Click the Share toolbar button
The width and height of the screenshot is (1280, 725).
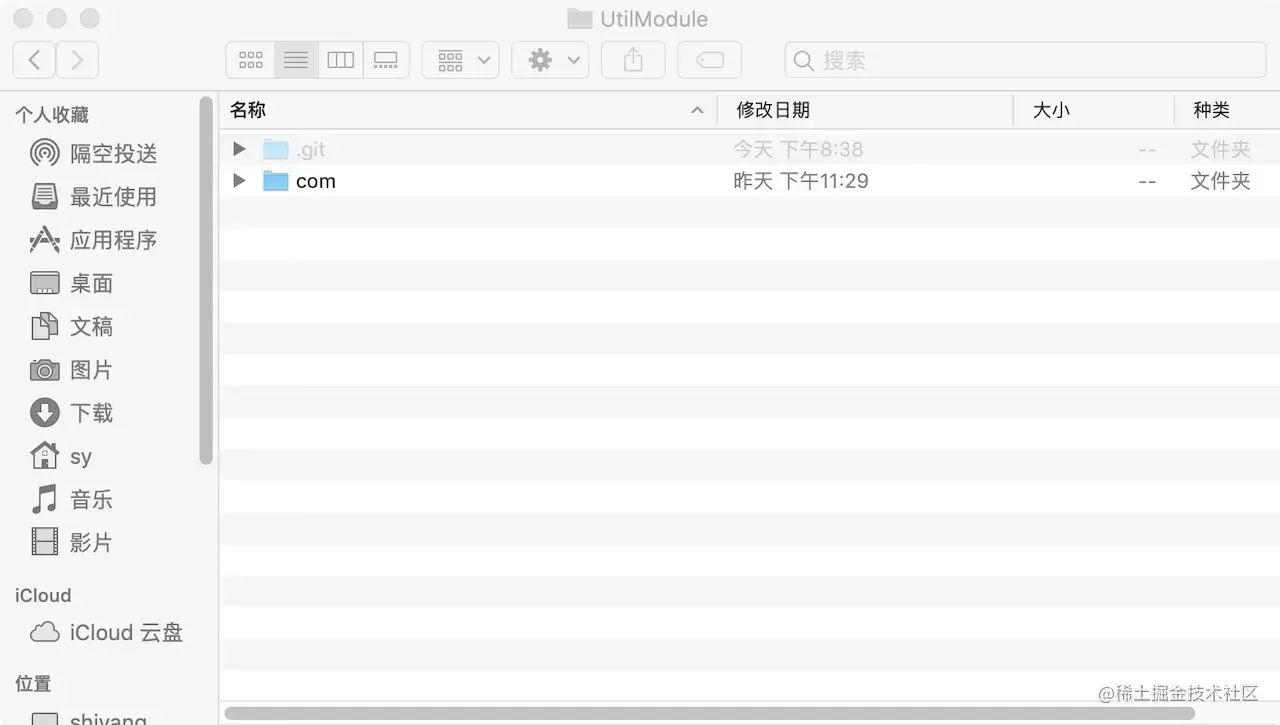[x=633, y=60]
